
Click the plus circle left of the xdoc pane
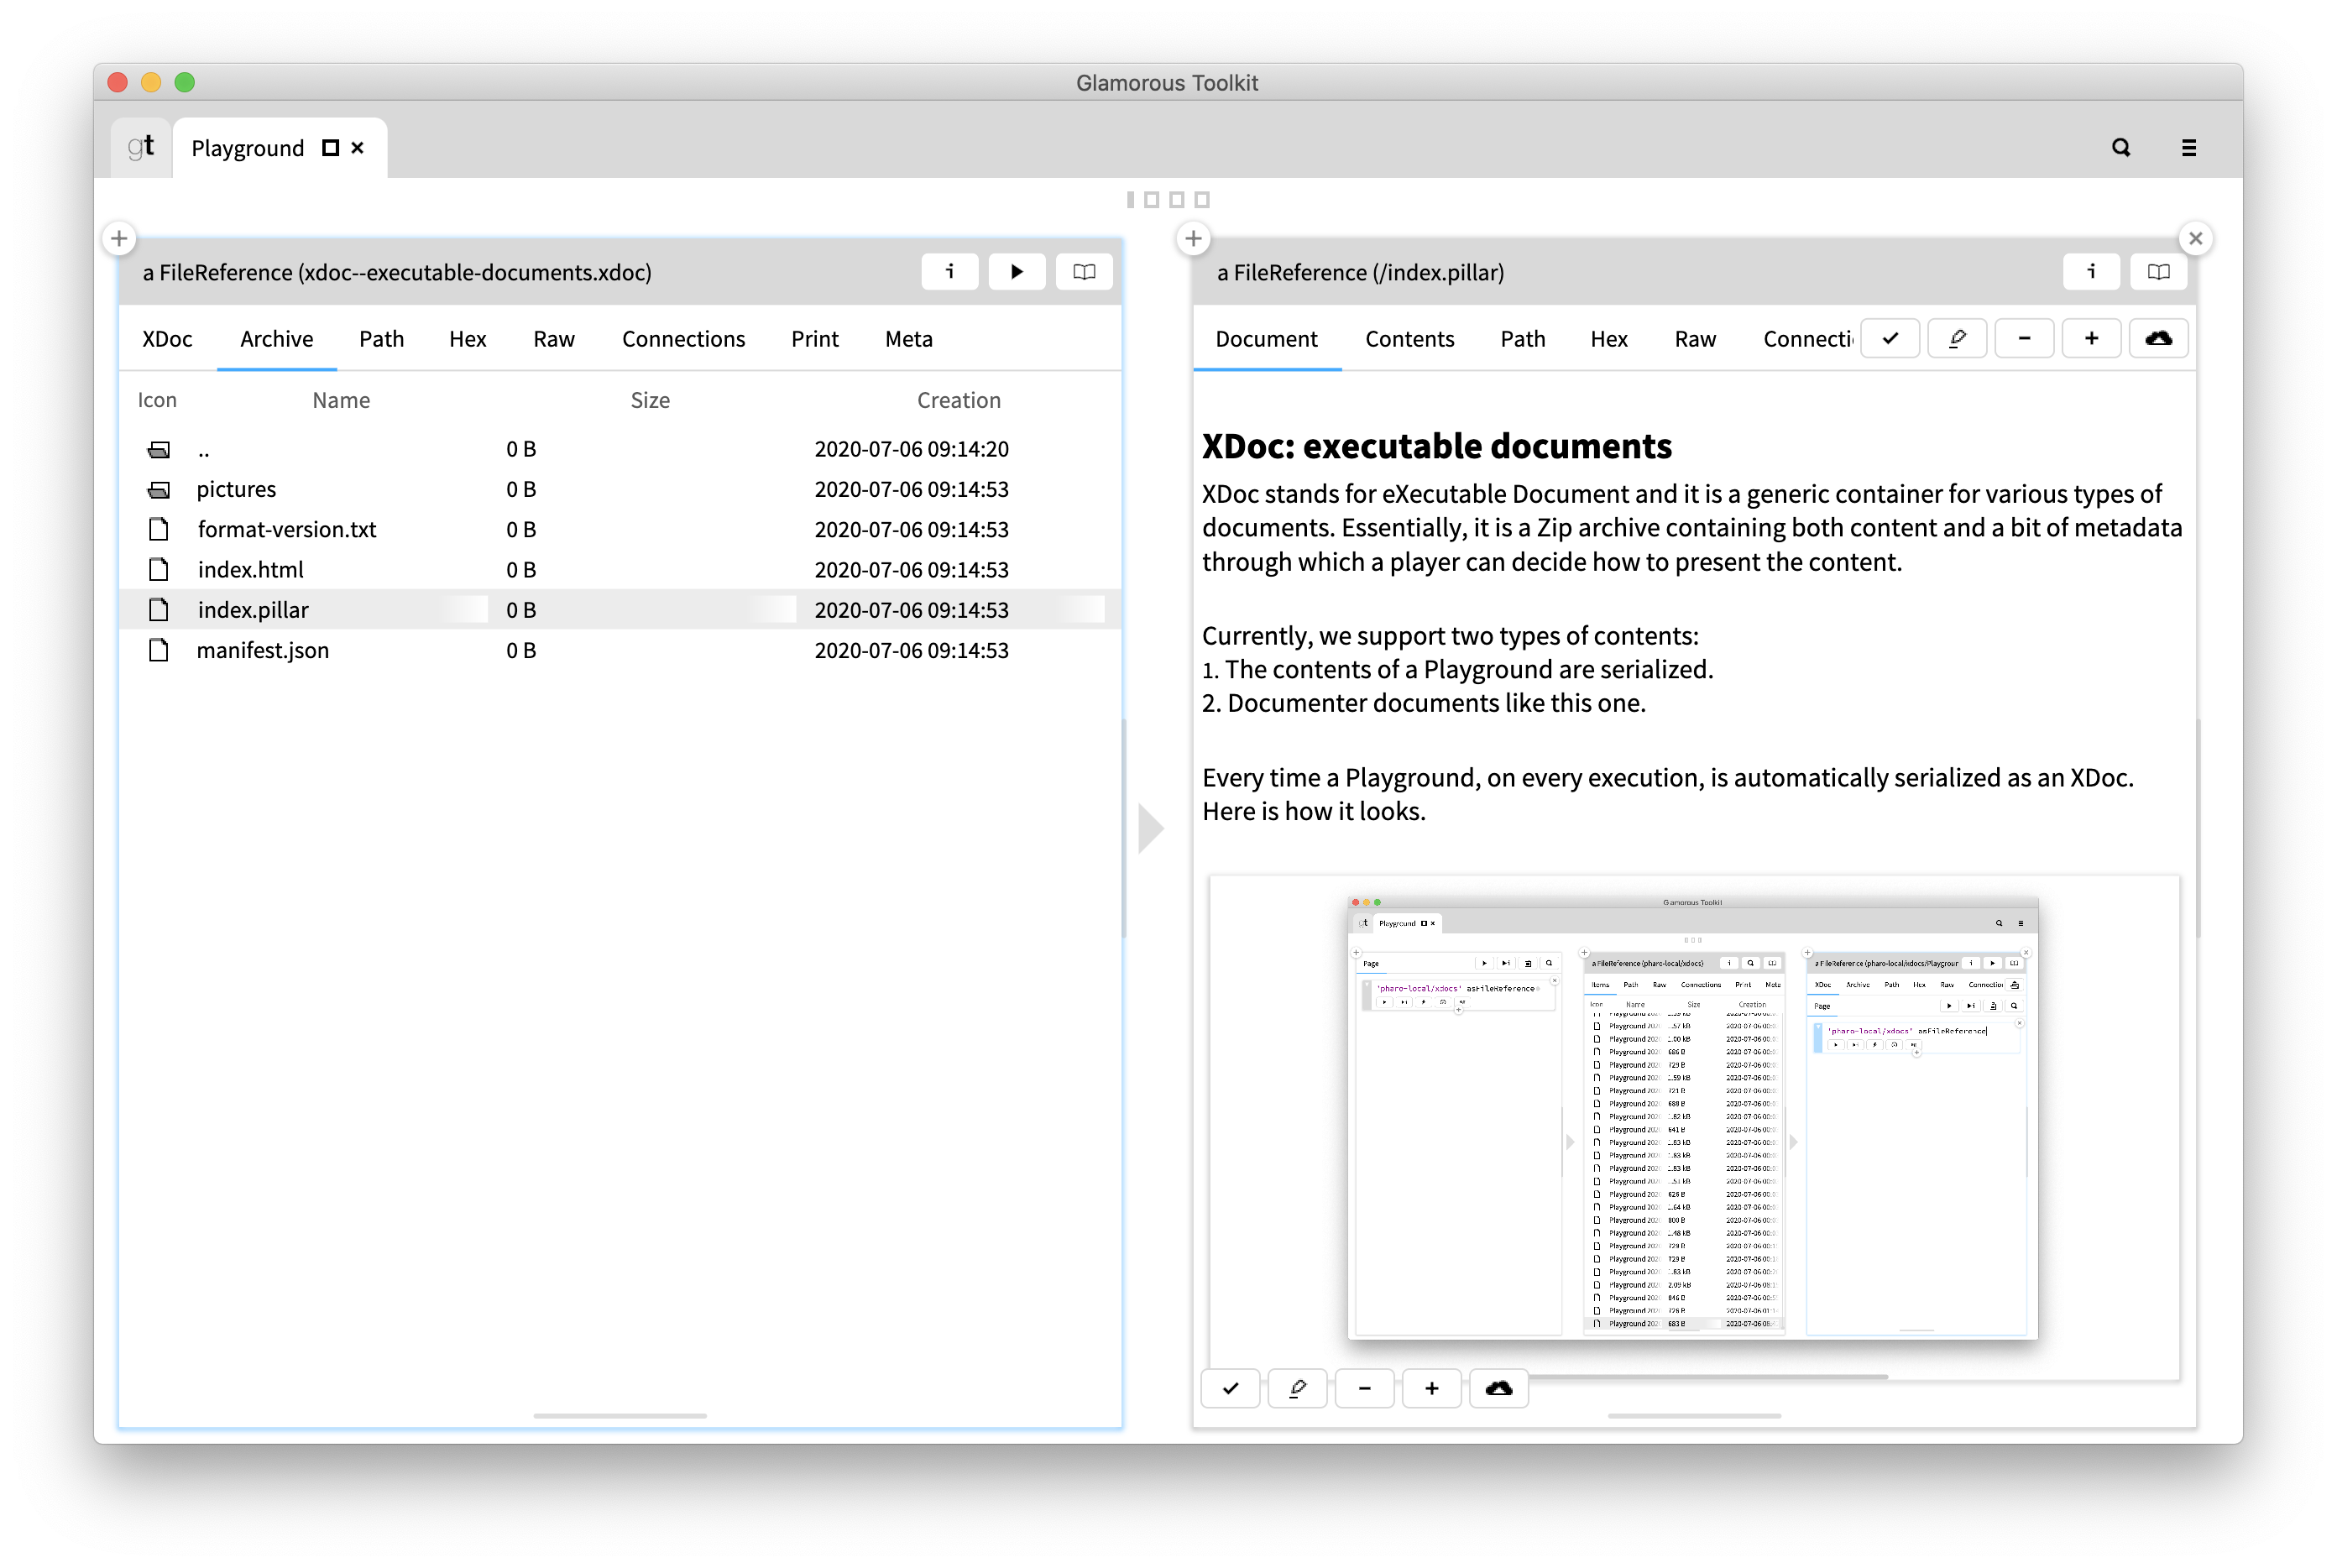coord(119,238)
